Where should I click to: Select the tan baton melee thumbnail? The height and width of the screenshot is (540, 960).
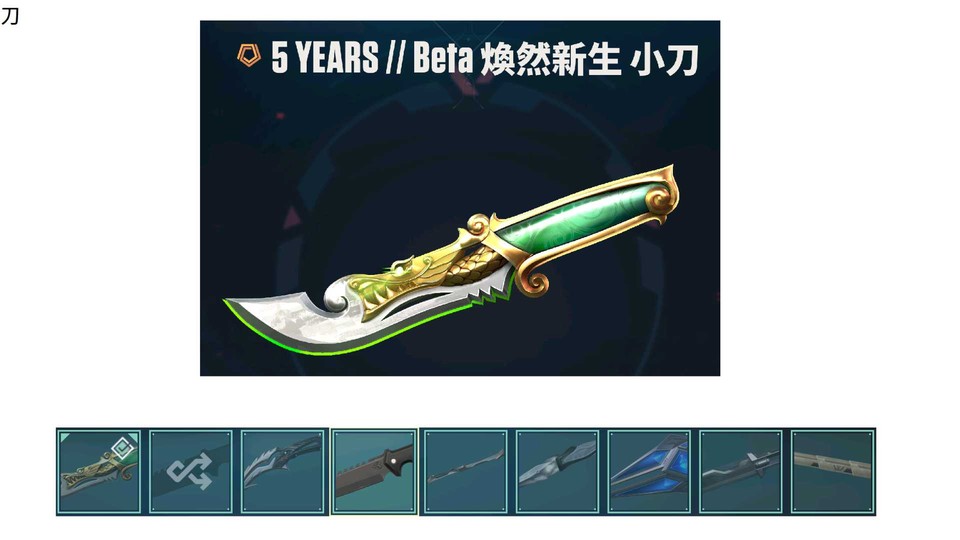coord(833,471)
